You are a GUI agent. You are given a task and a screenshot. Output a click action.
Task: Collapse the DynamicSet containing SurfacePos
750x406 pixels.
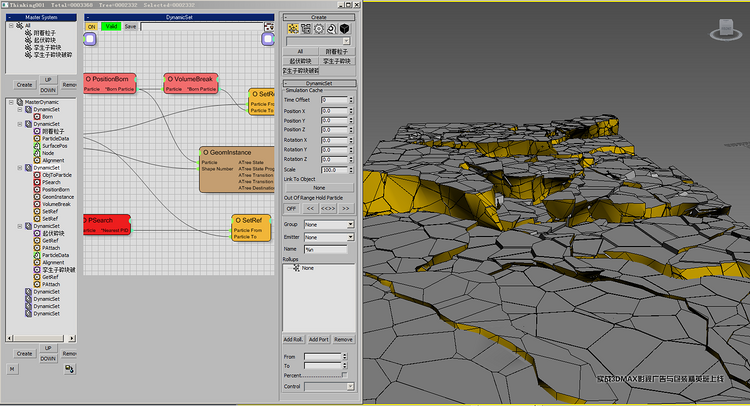[20, 124]
